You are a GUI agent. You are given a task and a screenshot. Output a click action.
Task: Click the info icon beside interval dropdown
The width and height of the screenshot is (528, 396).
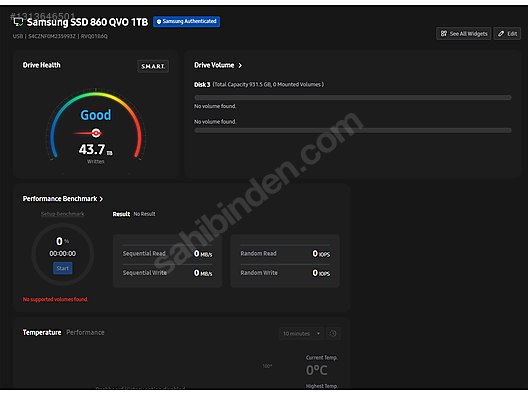pos(333,333)
